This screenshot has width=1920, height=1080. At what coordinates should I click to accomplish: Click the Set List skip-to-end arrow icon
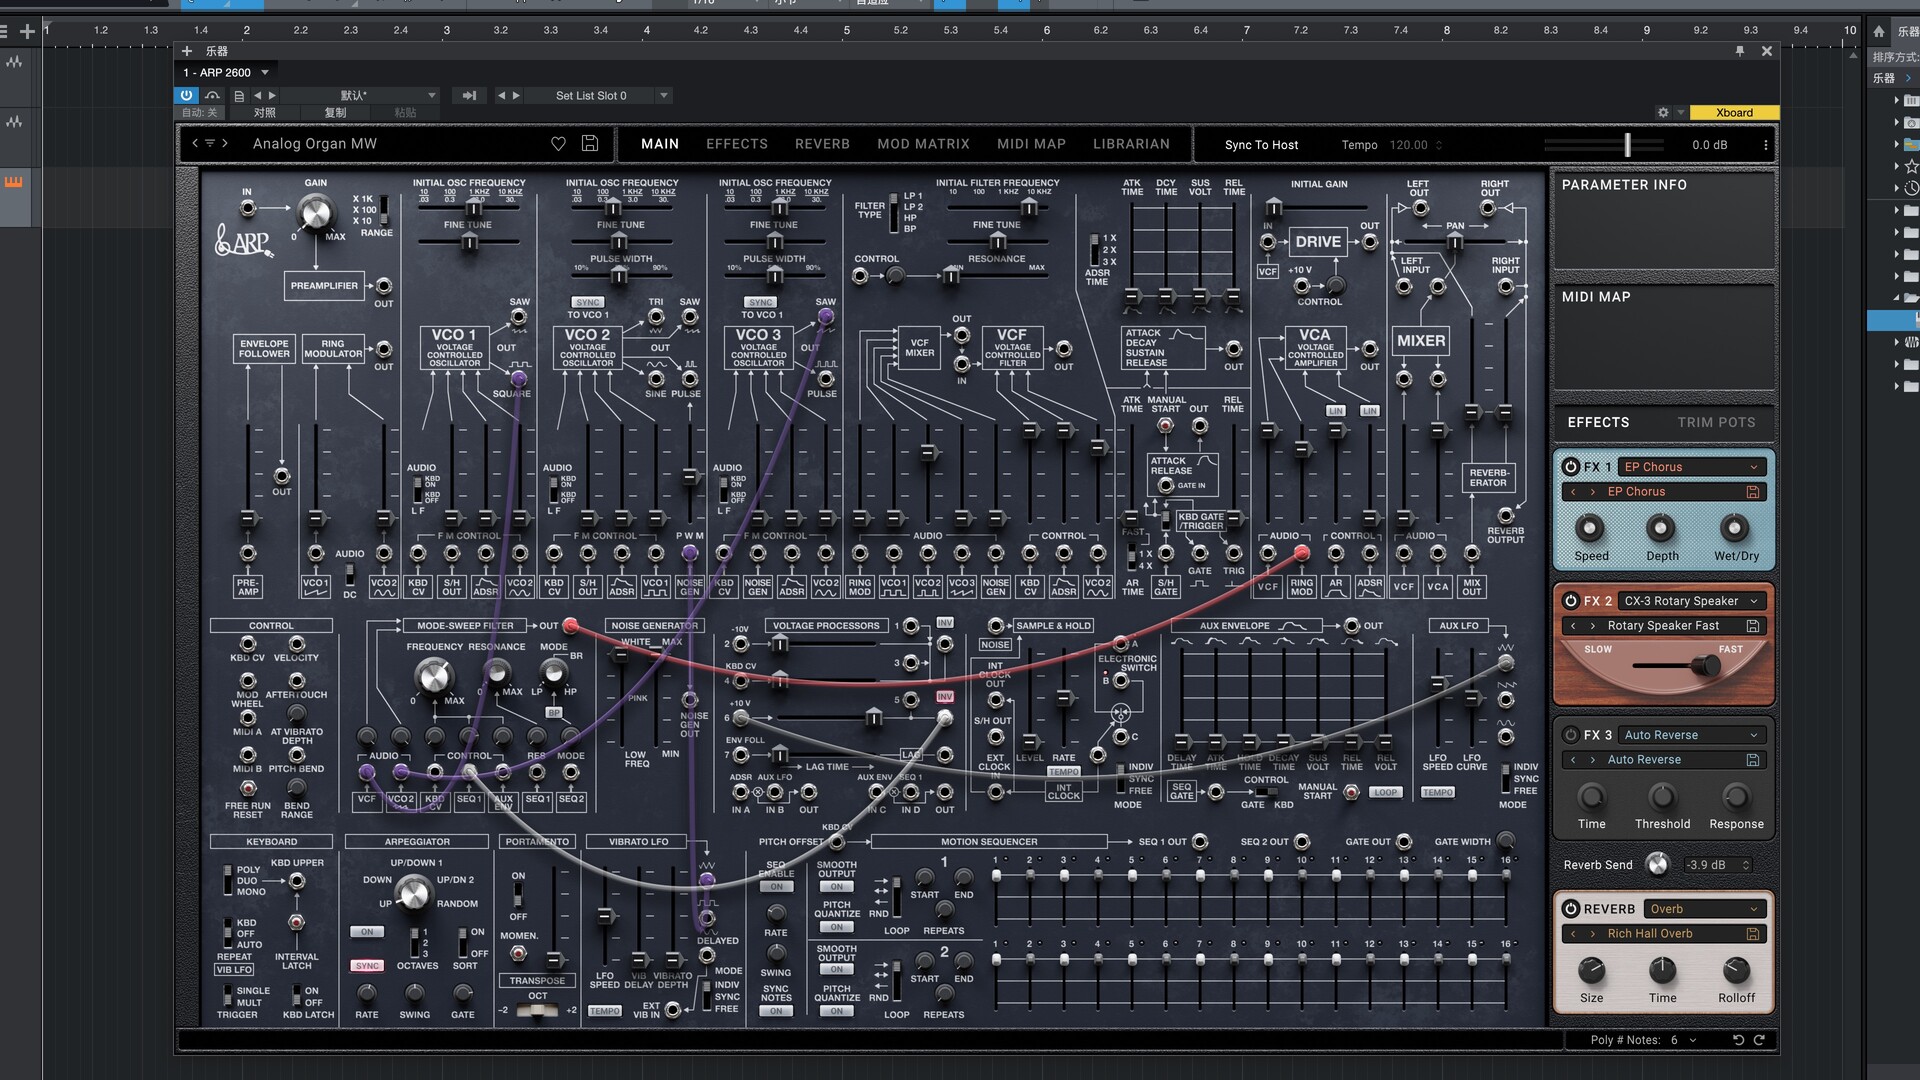[x=468, y=96]
